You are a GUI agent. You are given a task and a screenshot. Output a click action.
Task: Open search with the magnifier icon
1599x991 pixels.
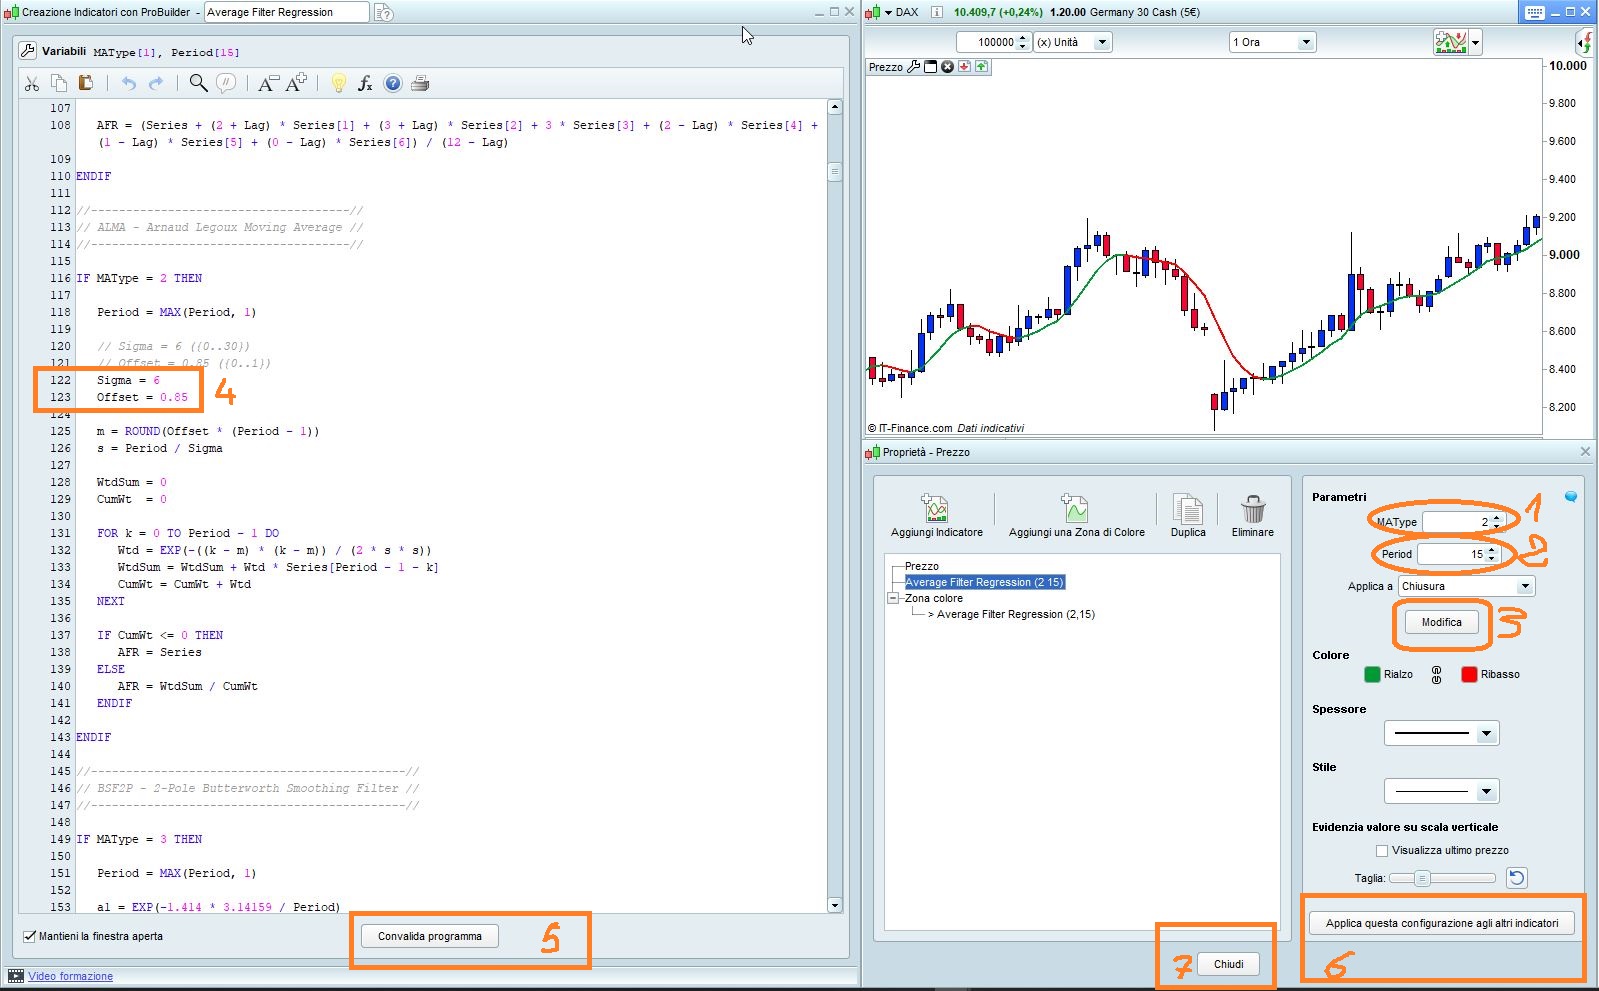tap(198, 84)
